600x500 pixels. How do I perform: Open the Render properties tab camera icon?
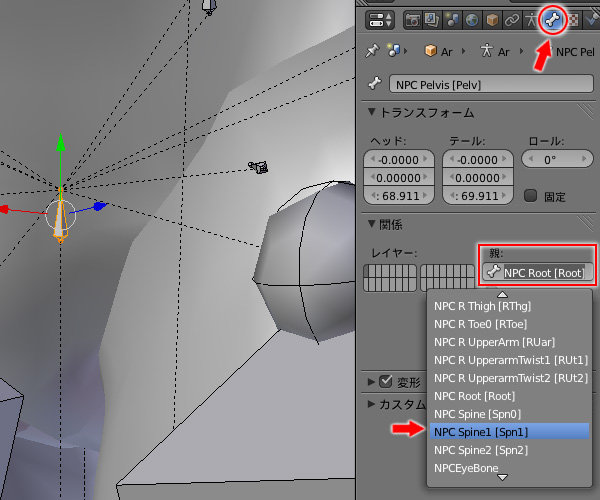point(412,20)
